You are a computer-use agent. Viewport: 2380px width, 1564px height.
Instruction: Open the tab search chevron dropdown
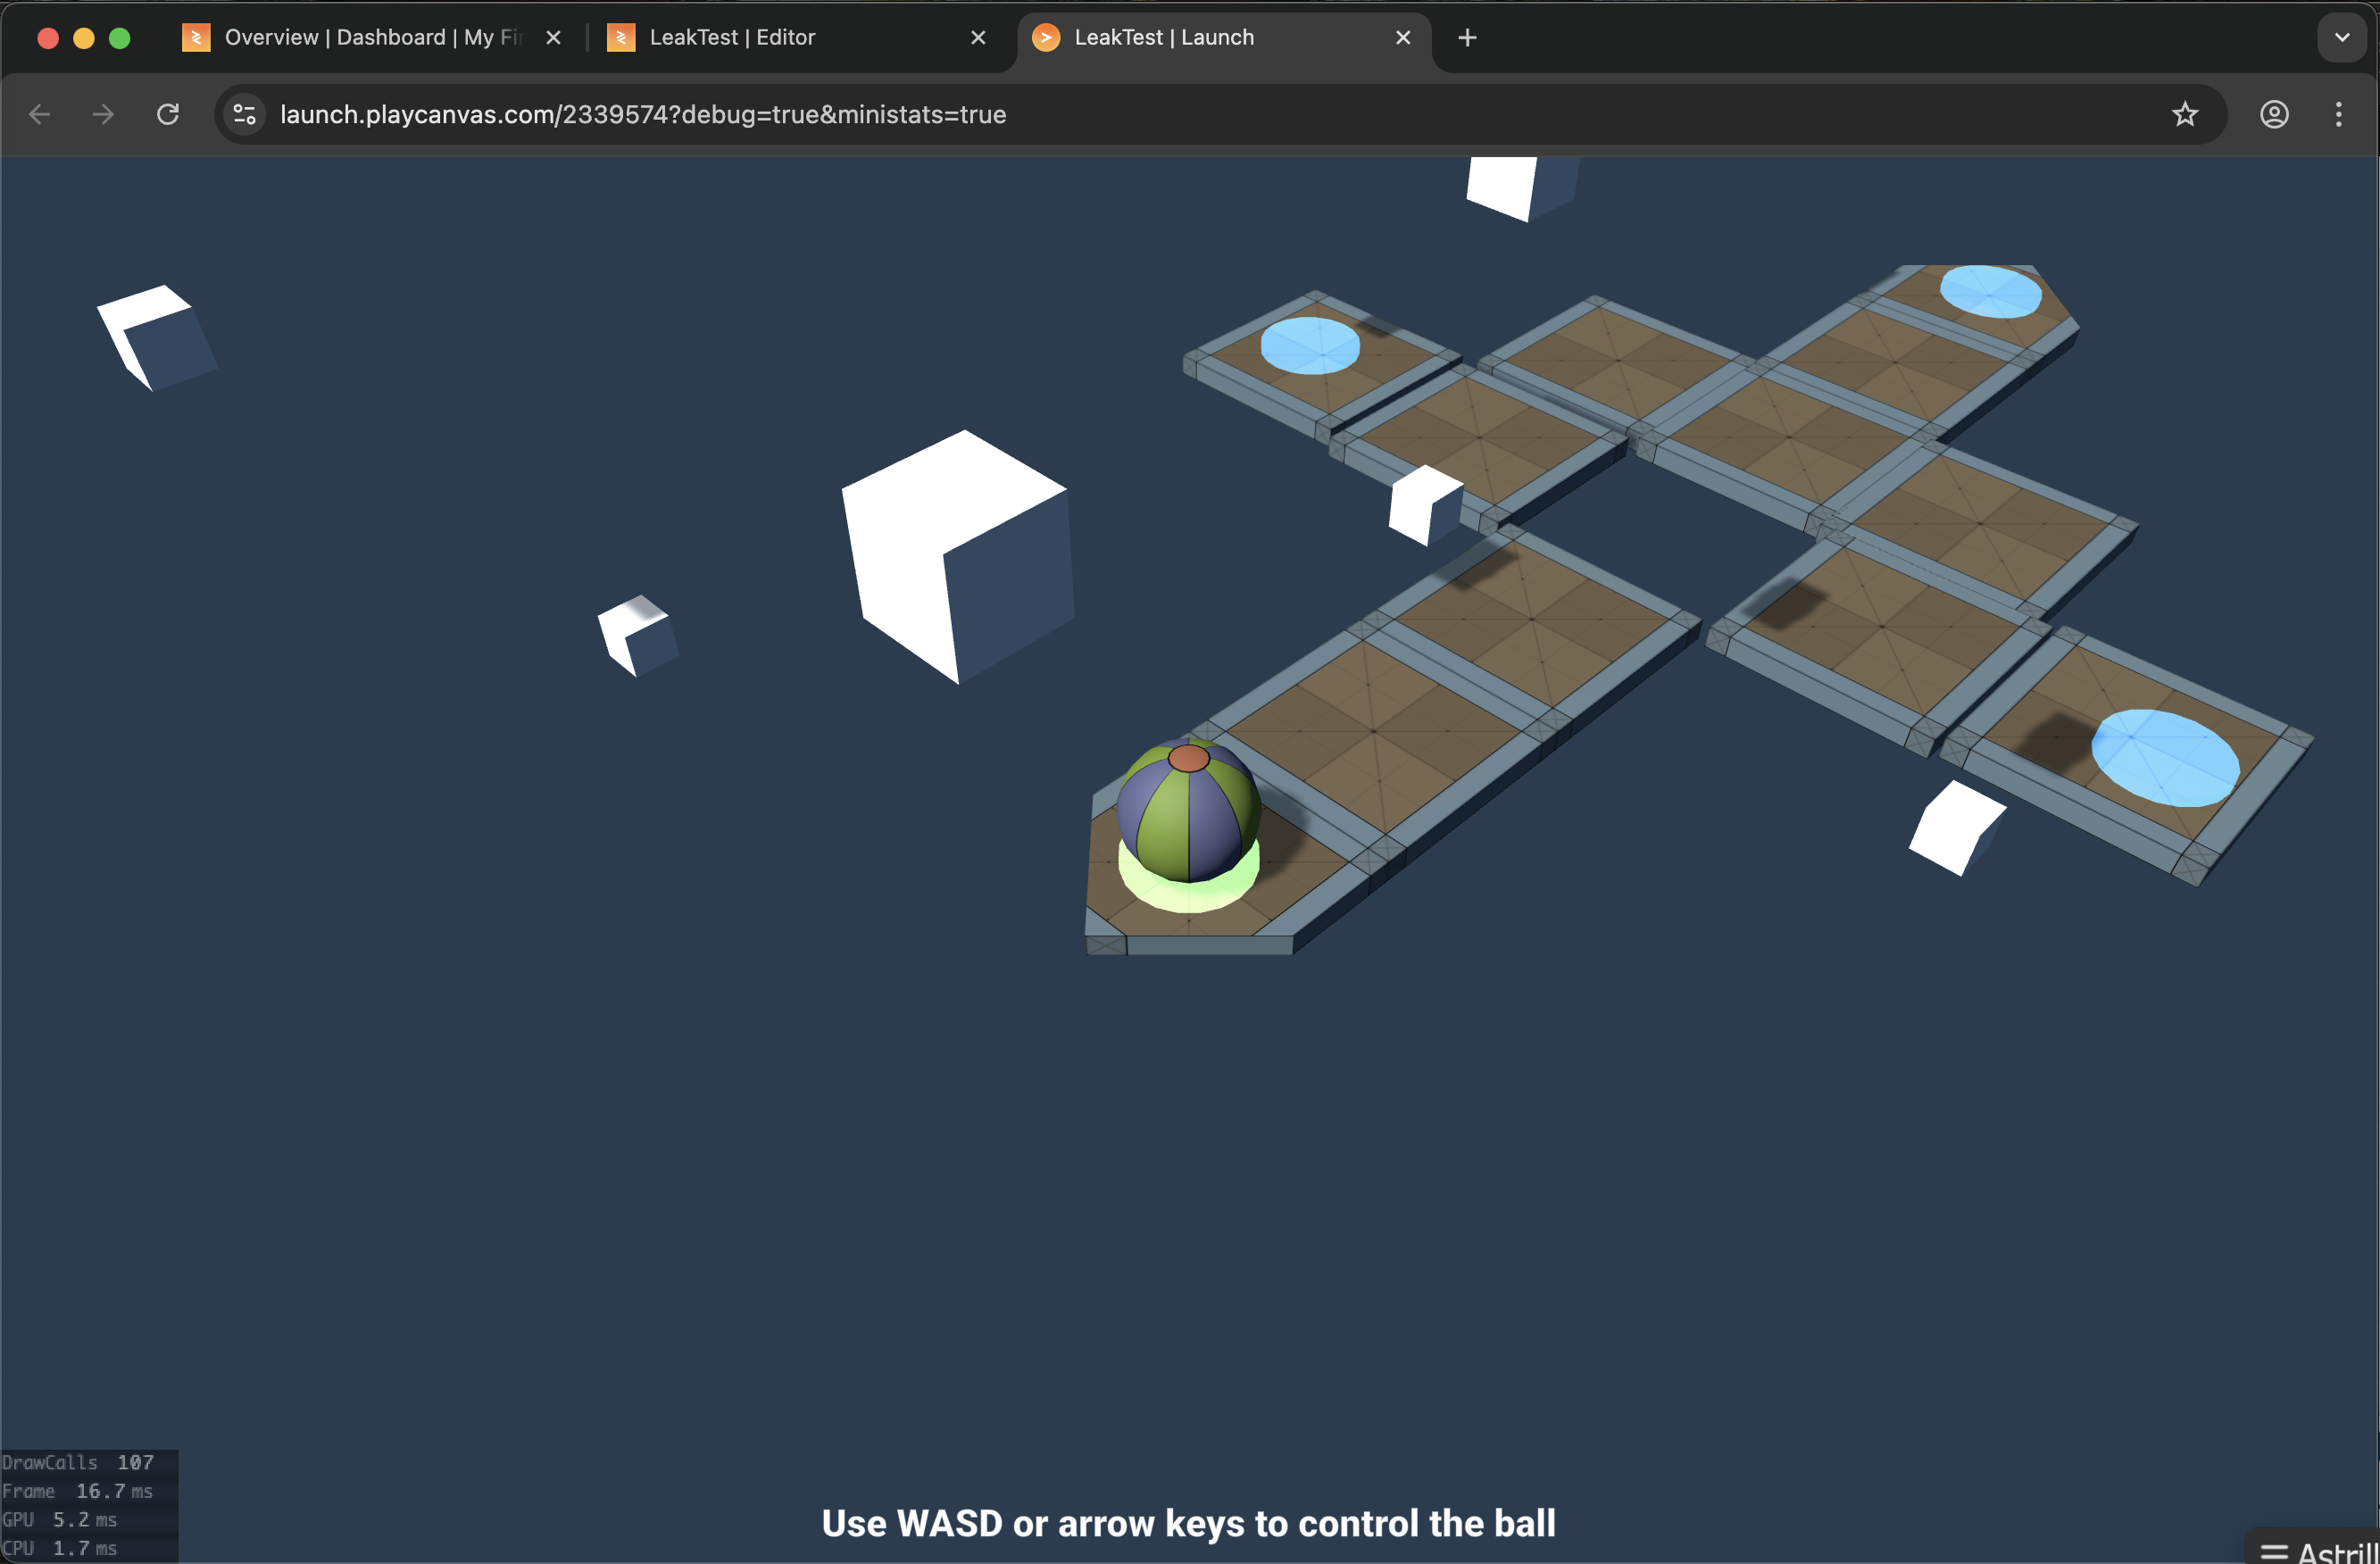pyautogui.click(x=2342, y=37)
